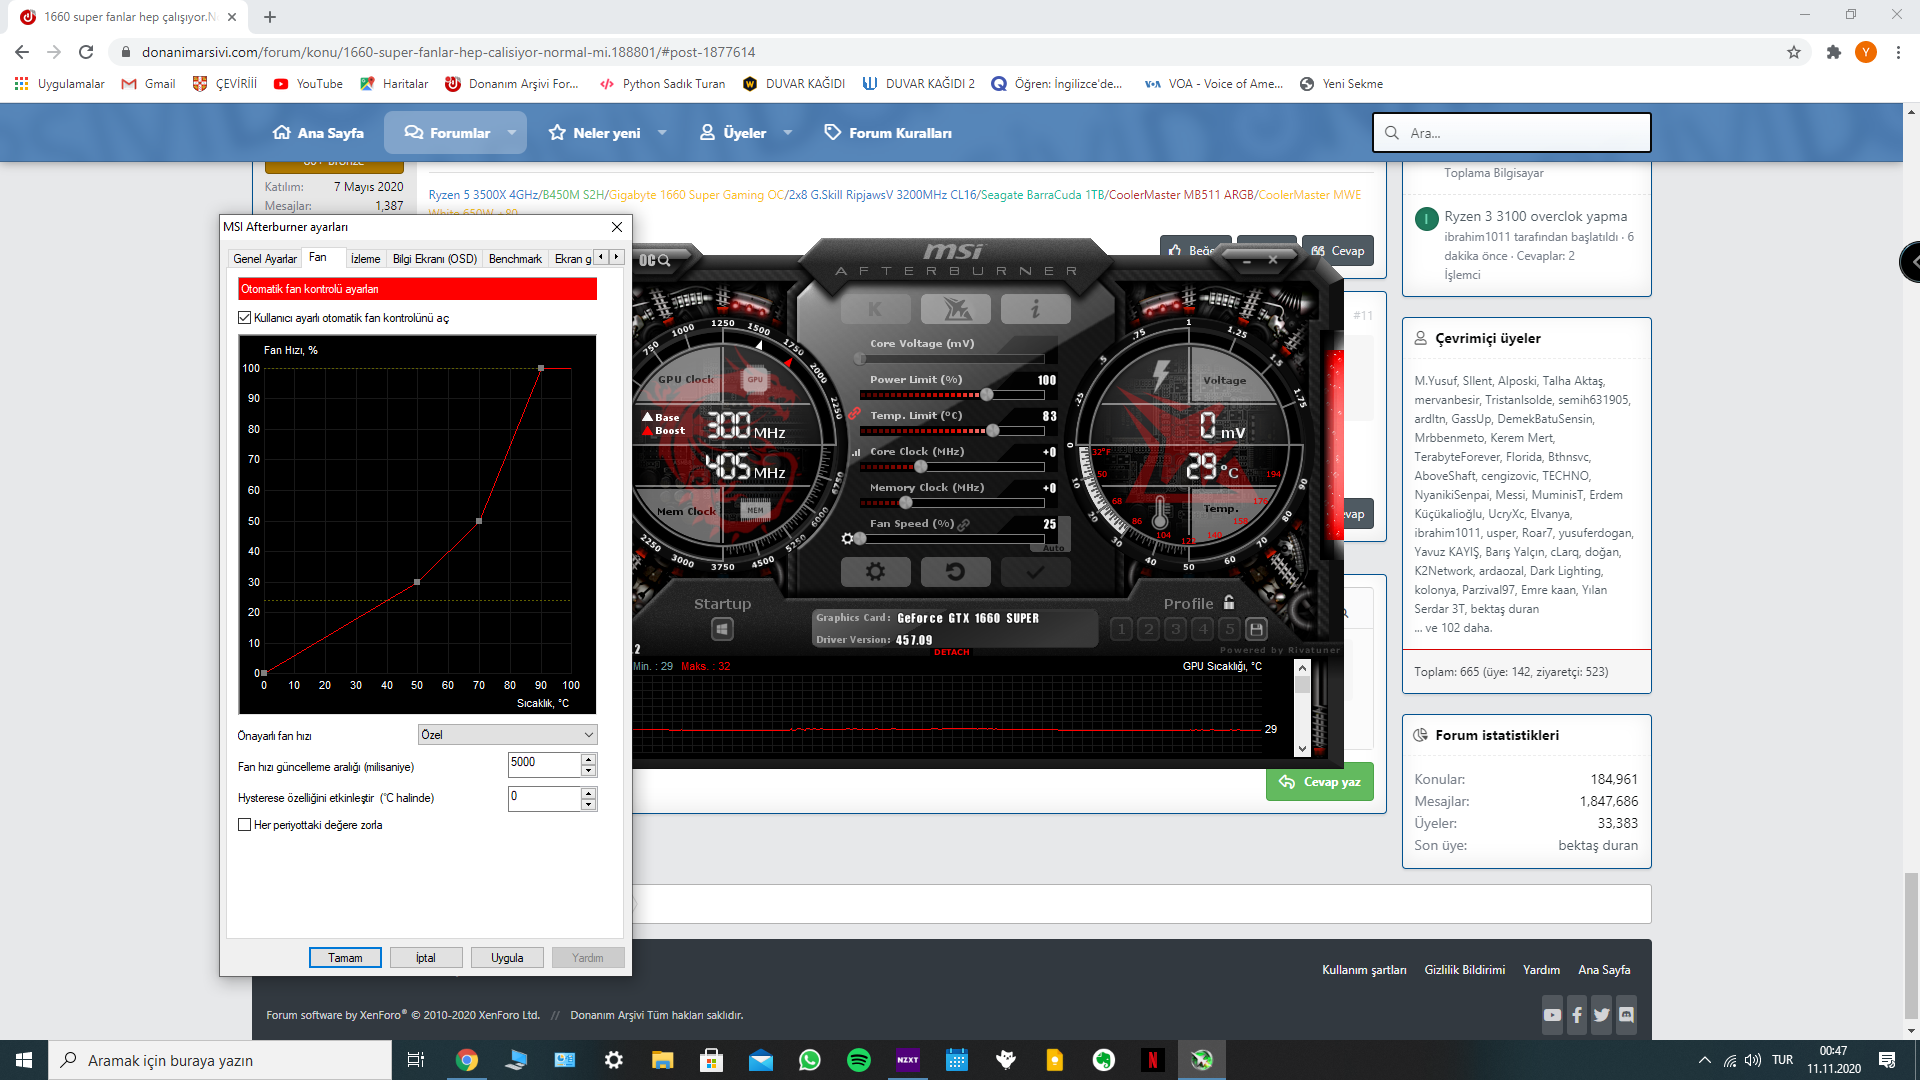Click the Power Limit slider handle

(x=987, y=395)
